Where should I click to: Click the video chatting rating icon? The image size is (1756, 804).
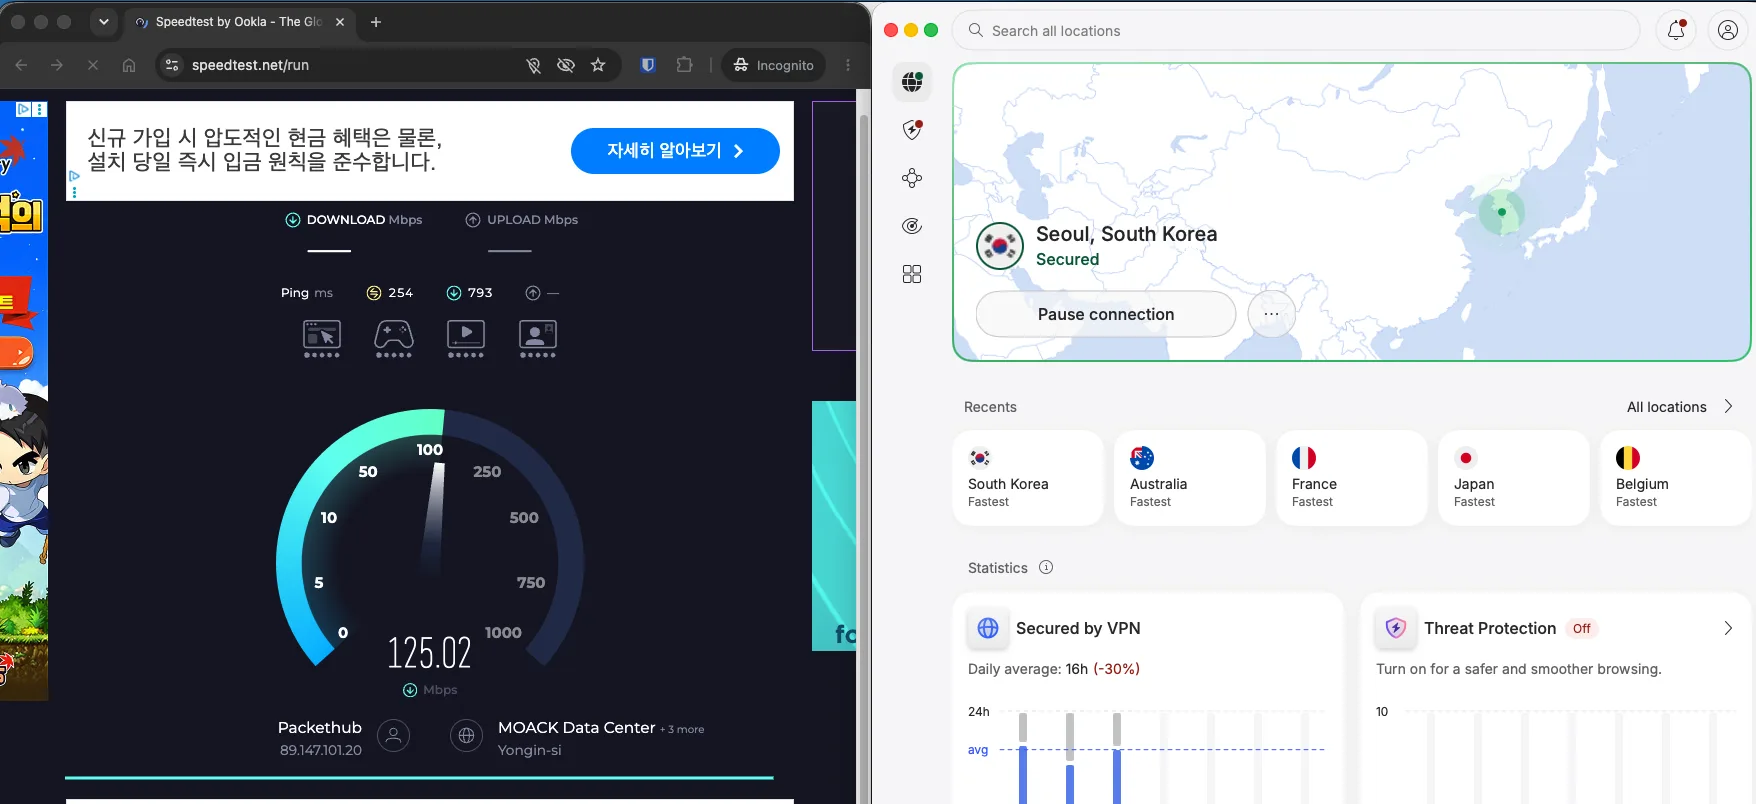point(538,338)
